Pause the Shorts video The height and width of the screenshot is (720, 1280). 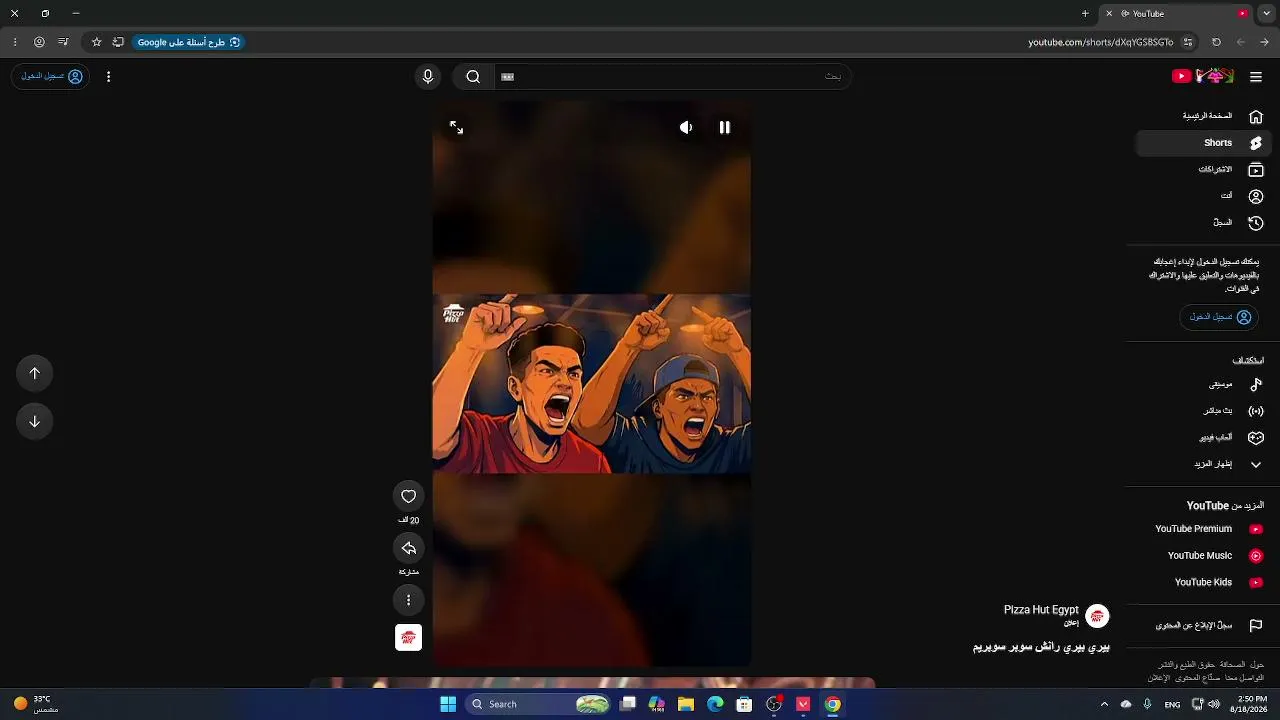tap(725, 128)
